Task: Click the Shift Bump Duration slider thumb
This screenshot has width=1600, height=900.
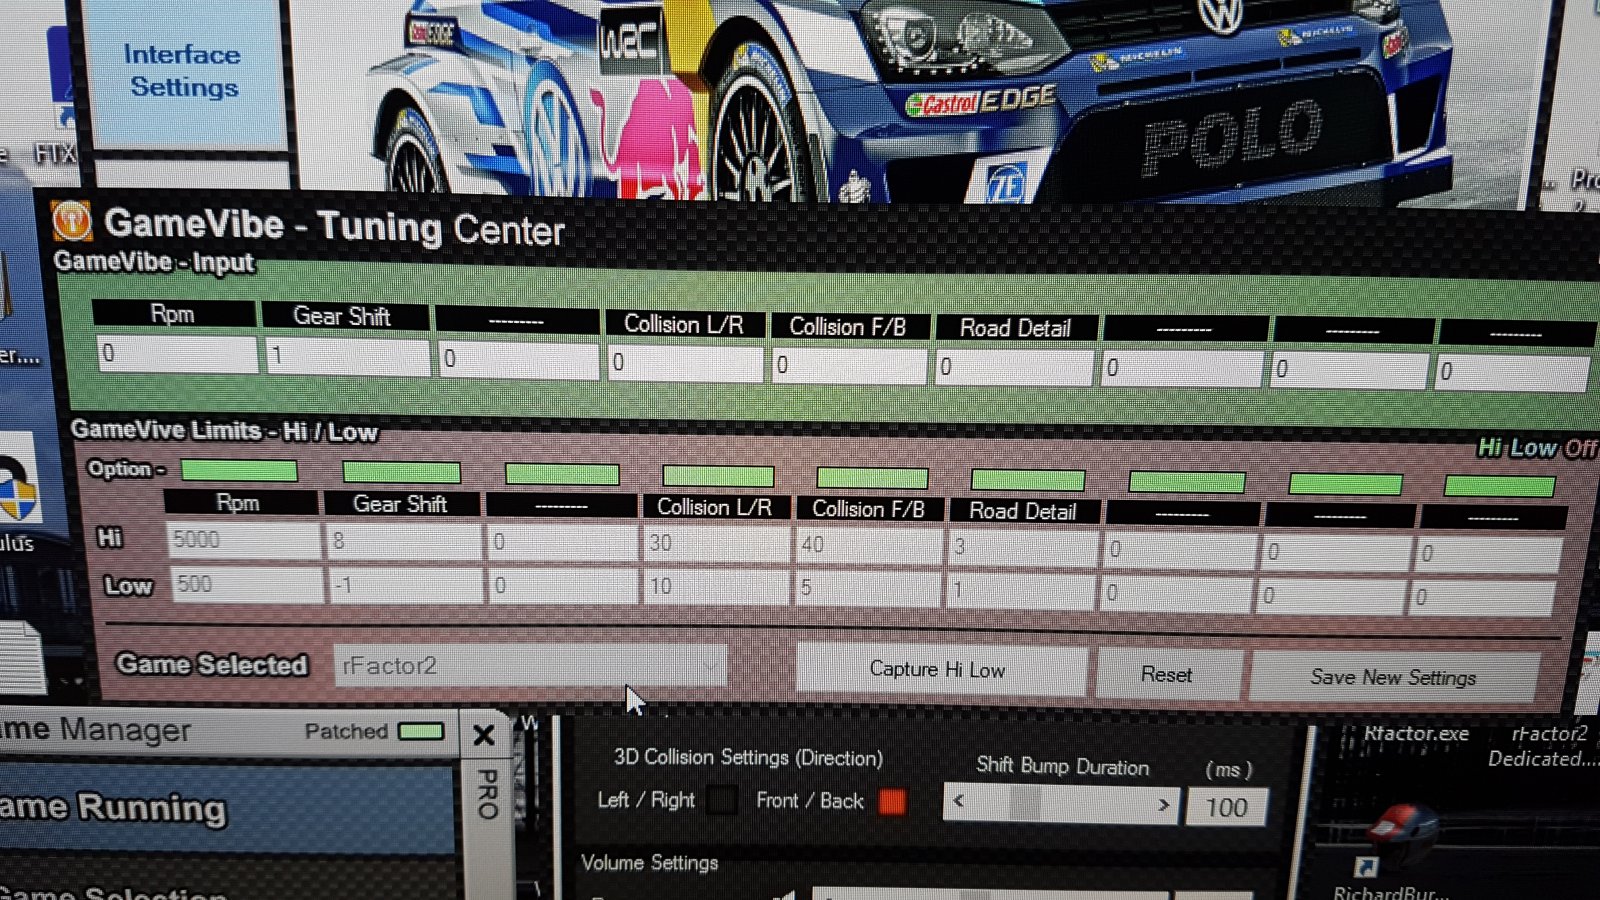Action: click(x=1025, y=802)
